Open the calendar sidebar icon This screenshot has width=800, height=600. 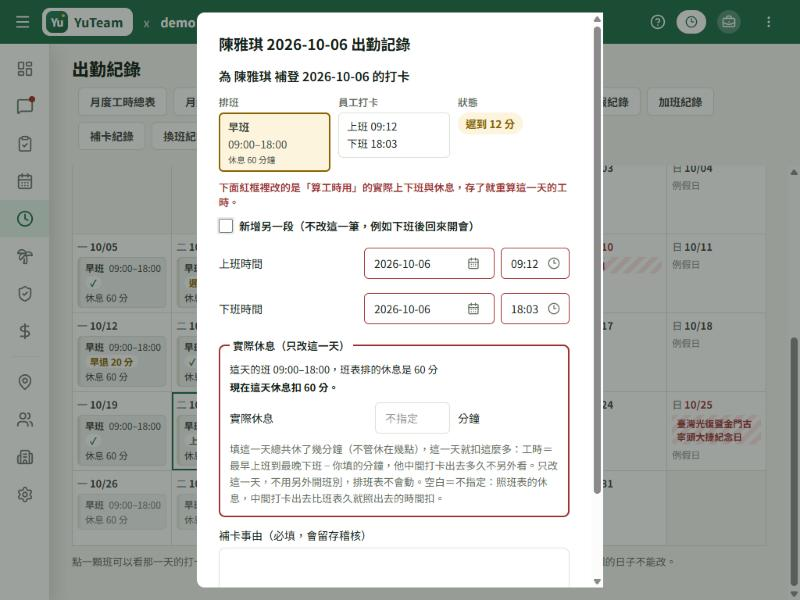pos(24,181)
